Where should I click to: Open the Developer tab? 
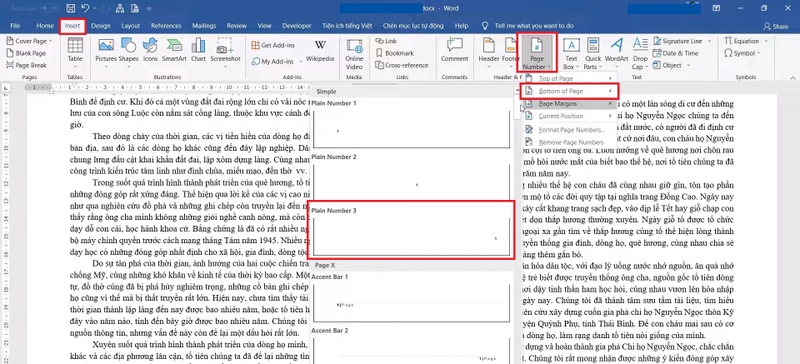(297, 26)
